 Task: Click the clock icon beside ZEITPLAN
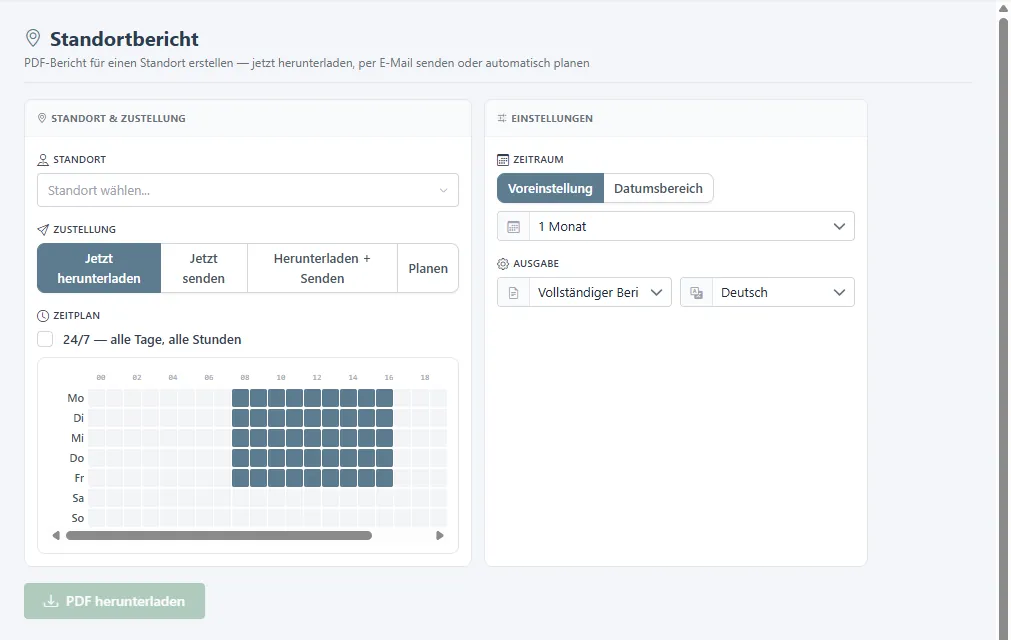tap(43, 316)
